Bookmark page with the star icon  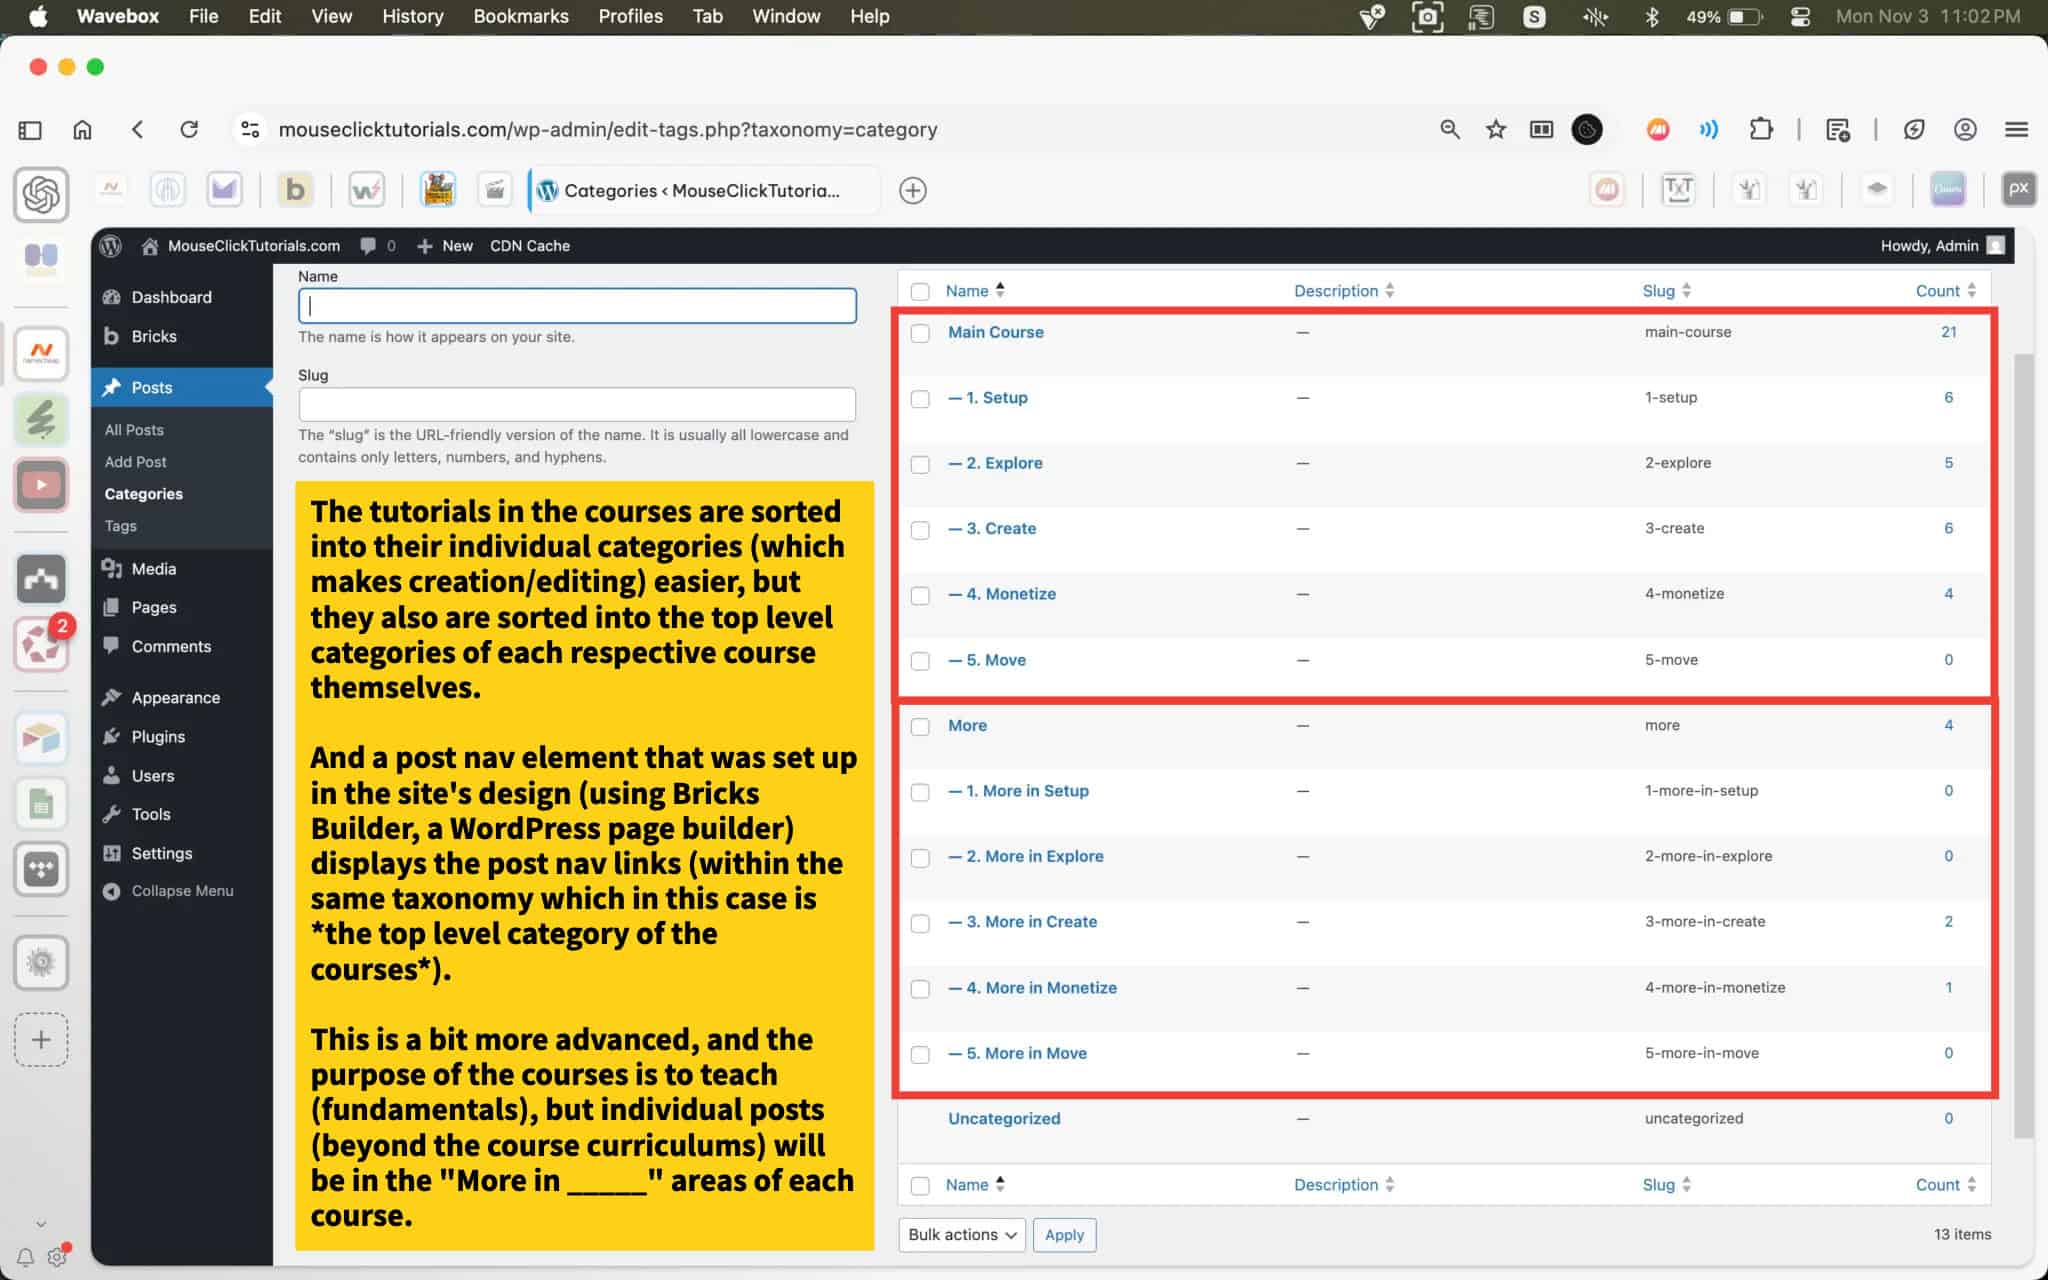pos(1495,129)
